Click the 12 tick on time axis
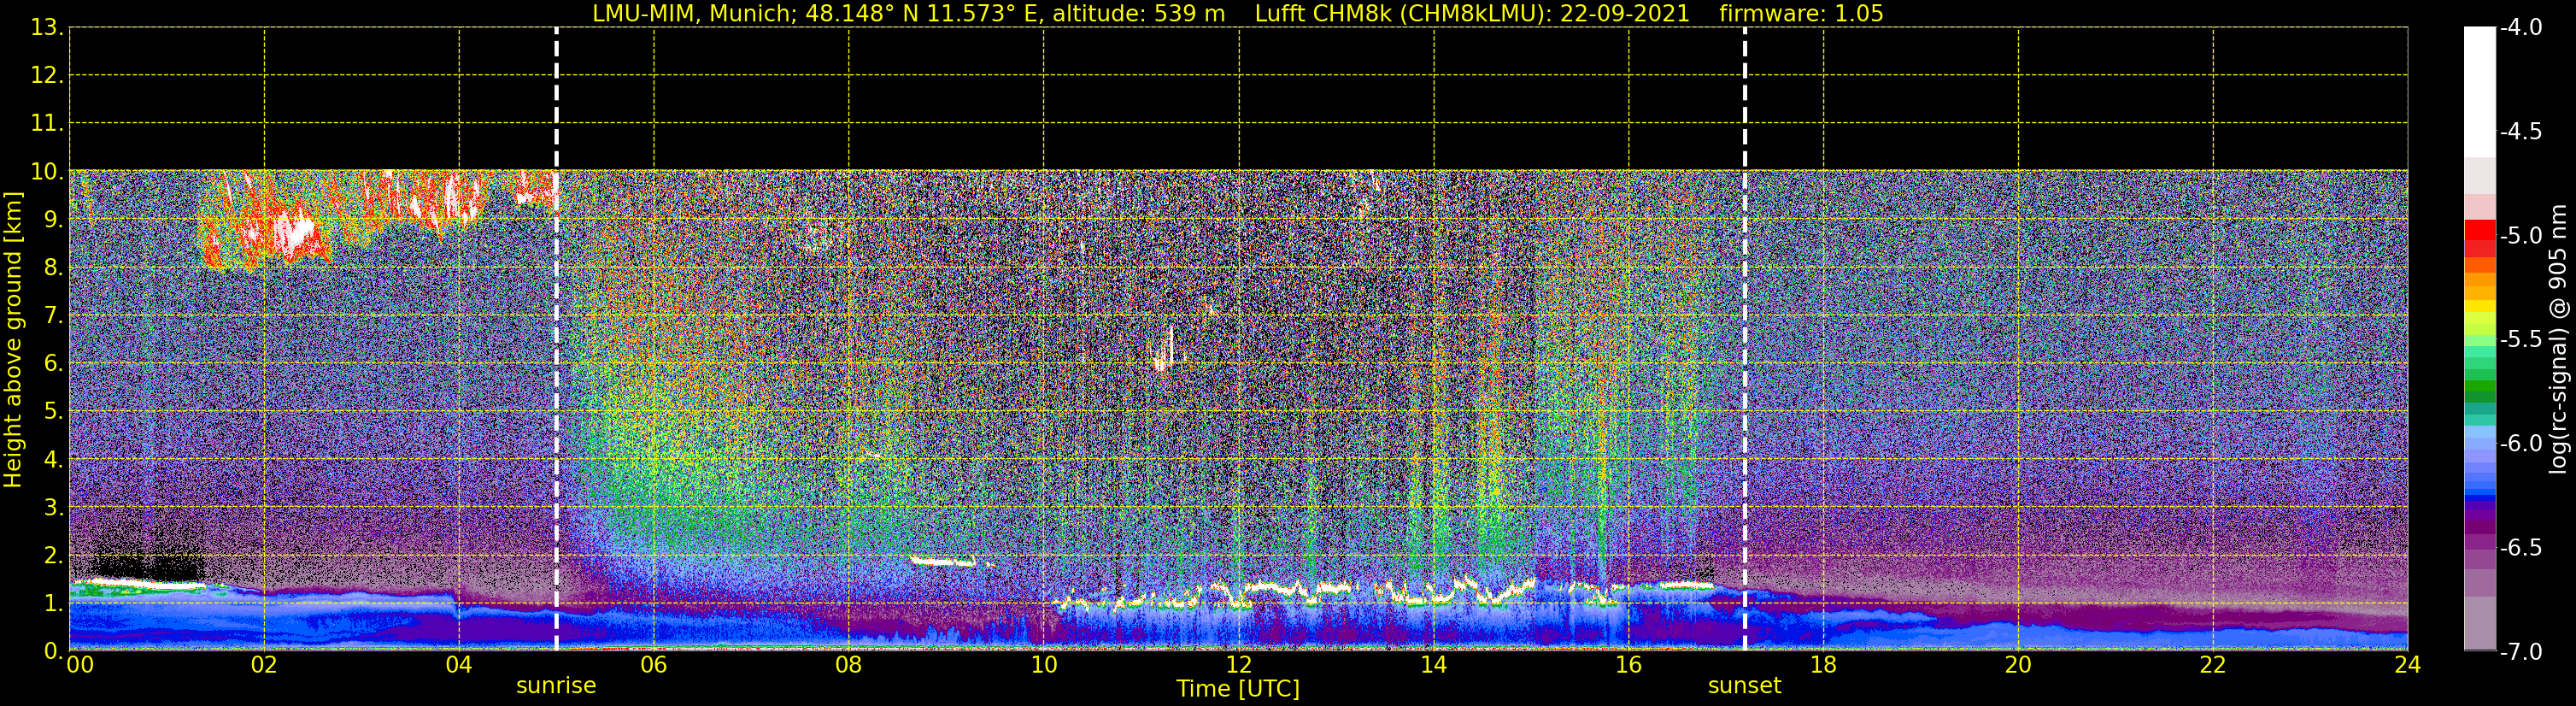This screenshot has height=706, width=2576. [1238, 665]
